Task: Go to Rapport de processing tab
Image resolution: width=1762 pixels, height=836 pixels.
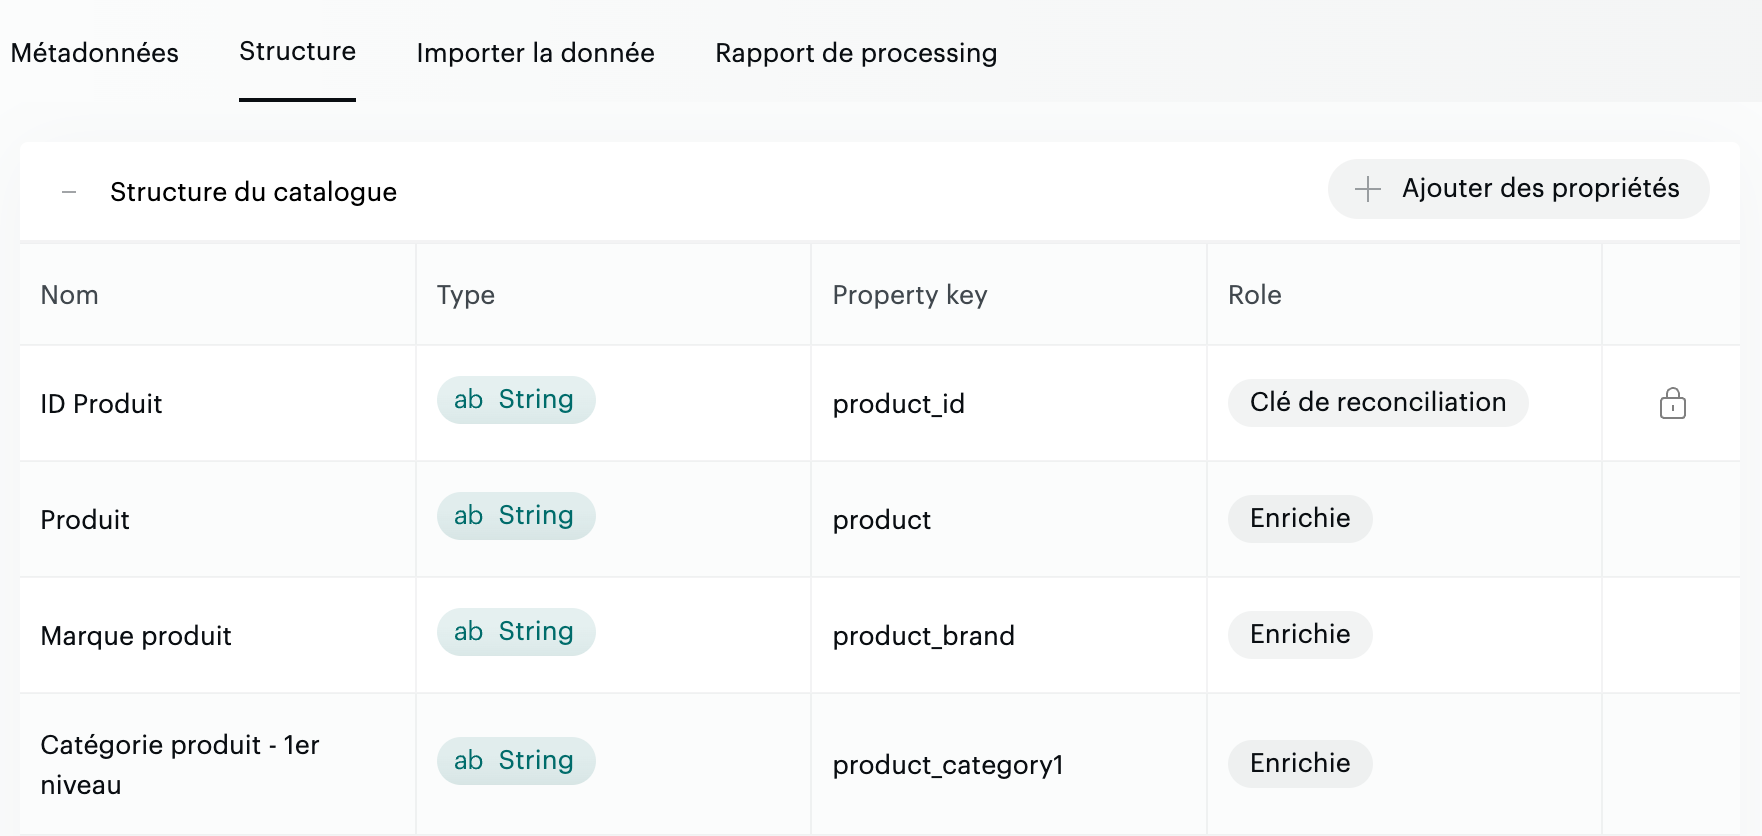Action: [x=856, y=53]
